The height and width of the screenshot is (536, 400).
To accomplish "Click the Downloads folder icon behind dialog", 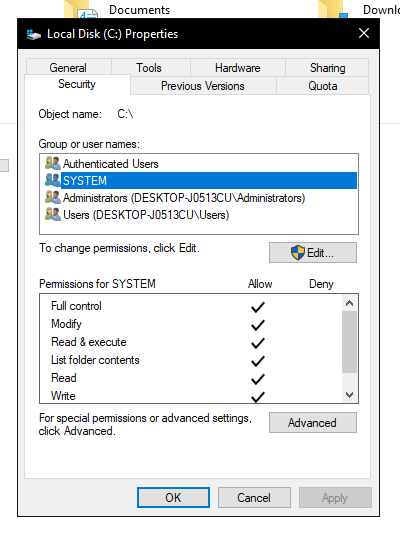I will pos(333,9).
